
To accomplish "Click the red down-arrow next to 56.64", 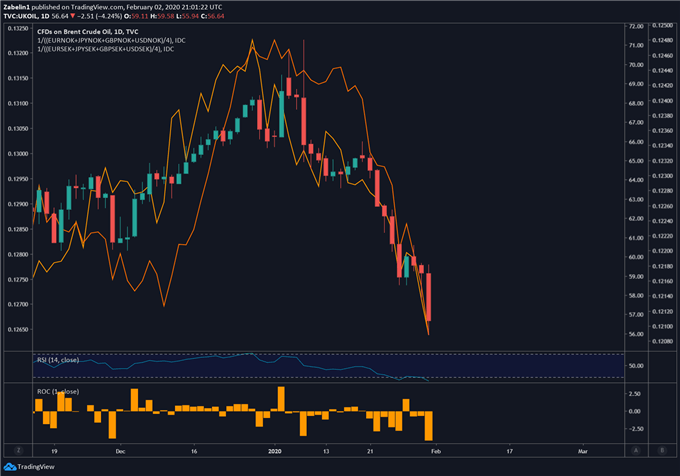I will pyautogui.click(x=73, y=16).
